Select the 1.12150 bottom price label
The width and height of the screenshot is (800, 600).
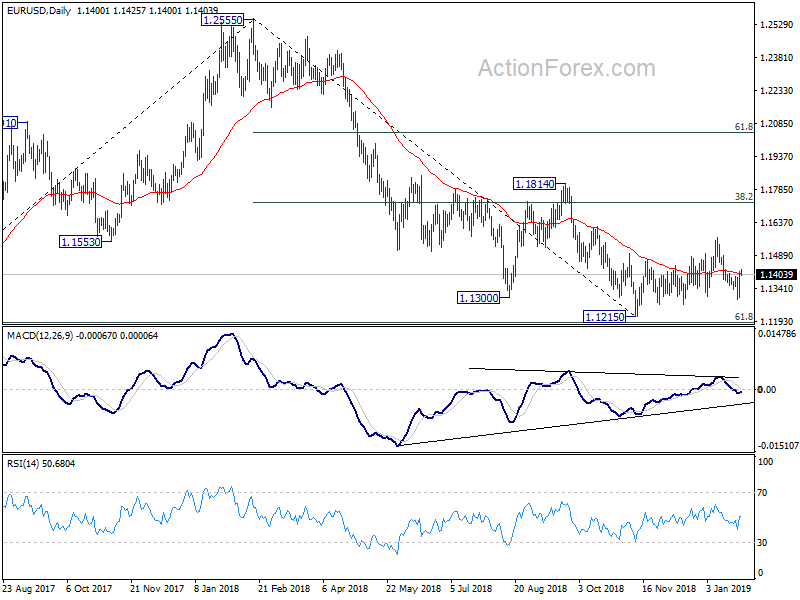point(604,317)
